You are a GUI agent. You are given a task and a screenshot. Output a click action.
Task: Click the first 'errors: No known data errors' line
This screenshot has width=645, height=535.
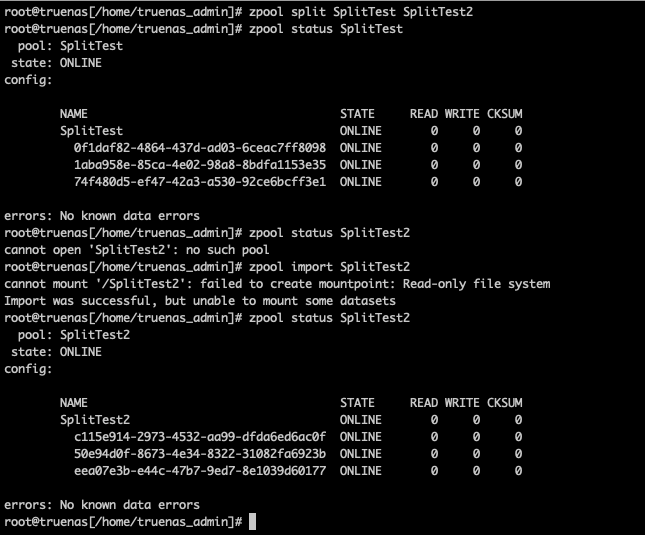(x=102, y=216)
